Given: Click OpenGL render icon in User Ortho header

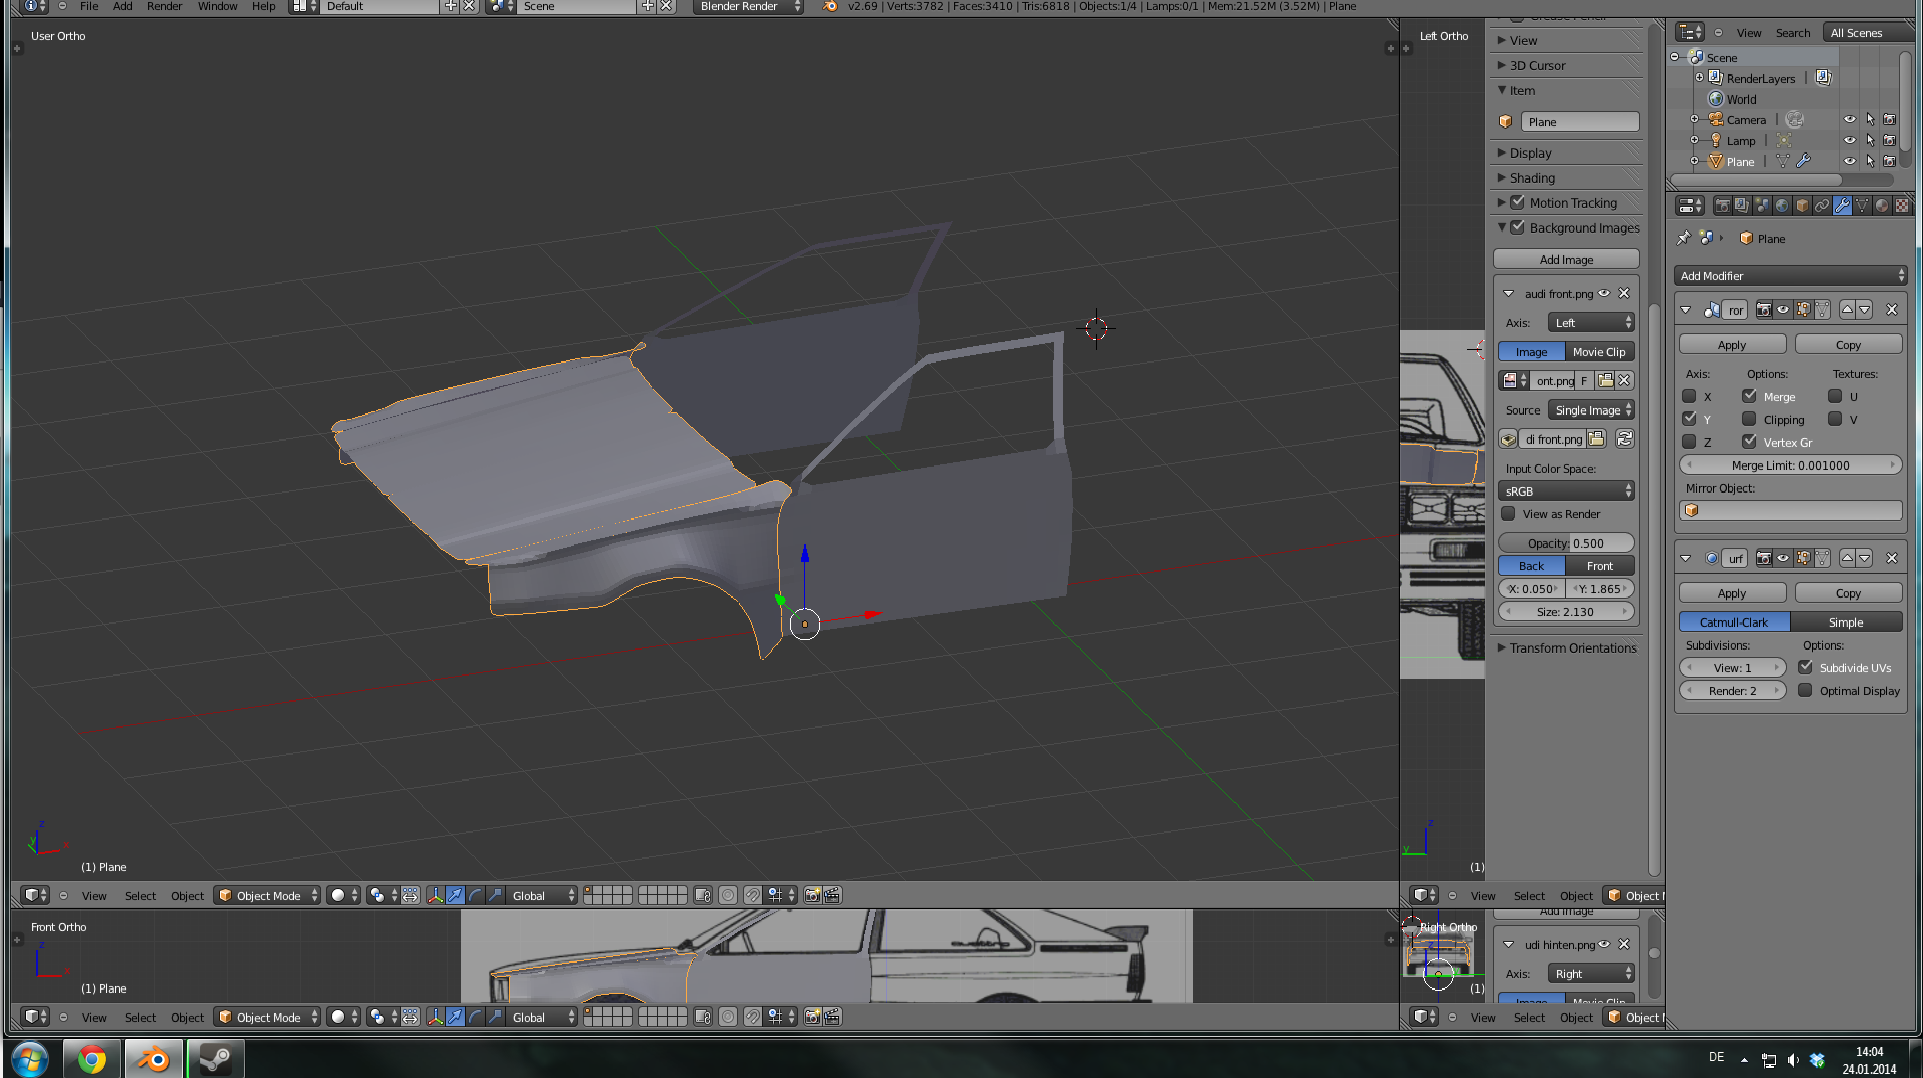Looking at the screenshot, I should [x=812, y=895].
